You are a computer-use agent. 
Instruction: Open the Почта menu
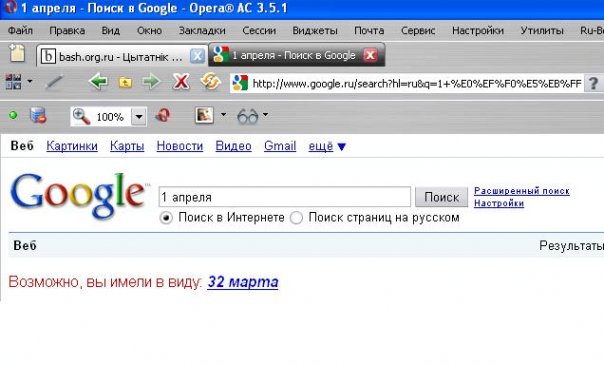click(x=369, y=30)
